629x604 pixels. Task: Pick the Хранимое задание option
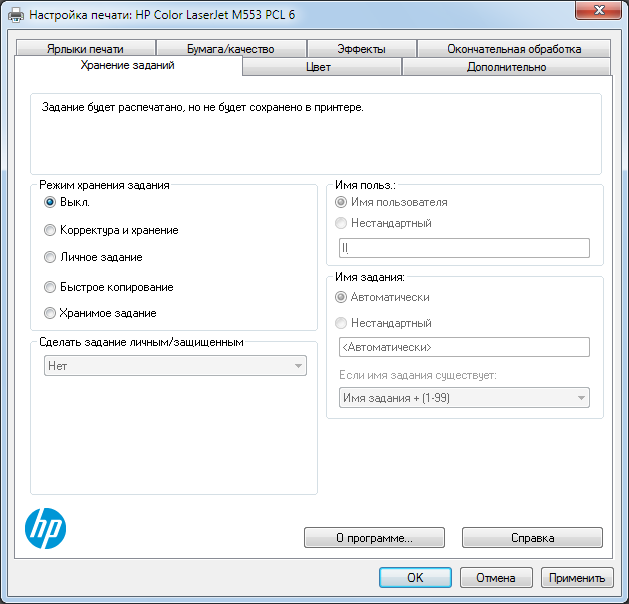point(50,313)
